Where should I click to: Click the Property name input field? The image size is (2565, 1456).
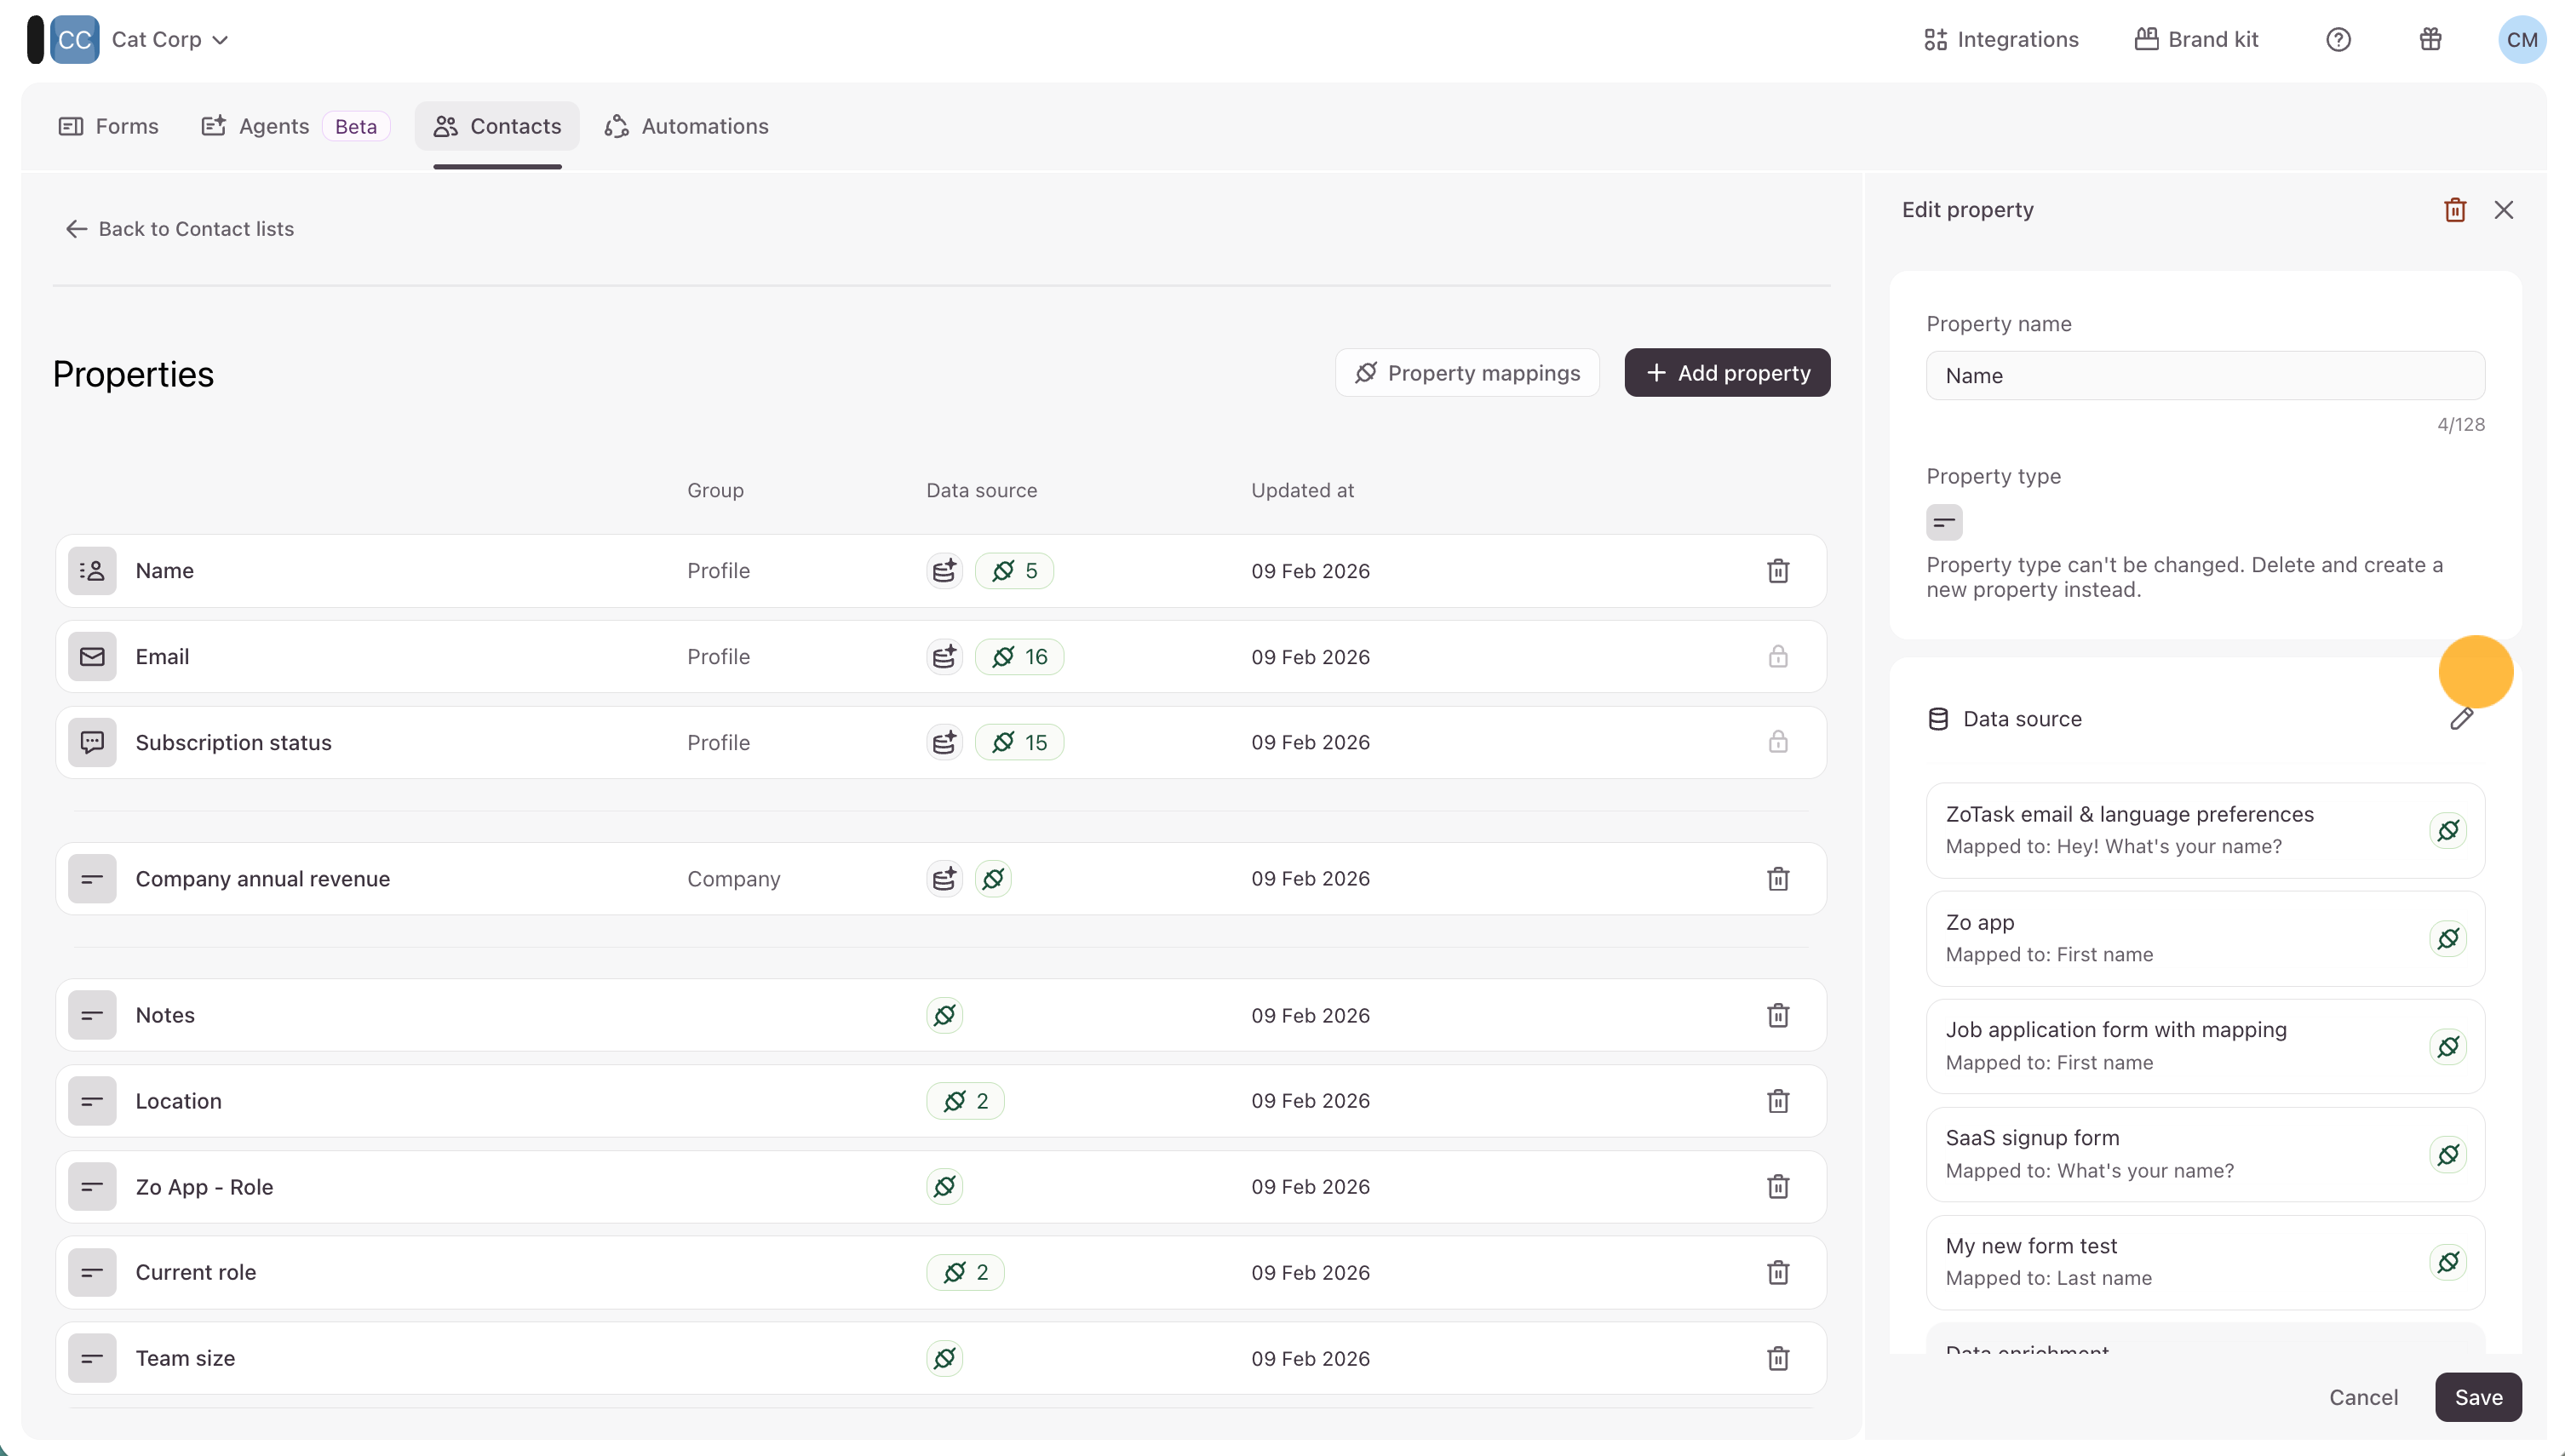click(x=2204, y=376)
